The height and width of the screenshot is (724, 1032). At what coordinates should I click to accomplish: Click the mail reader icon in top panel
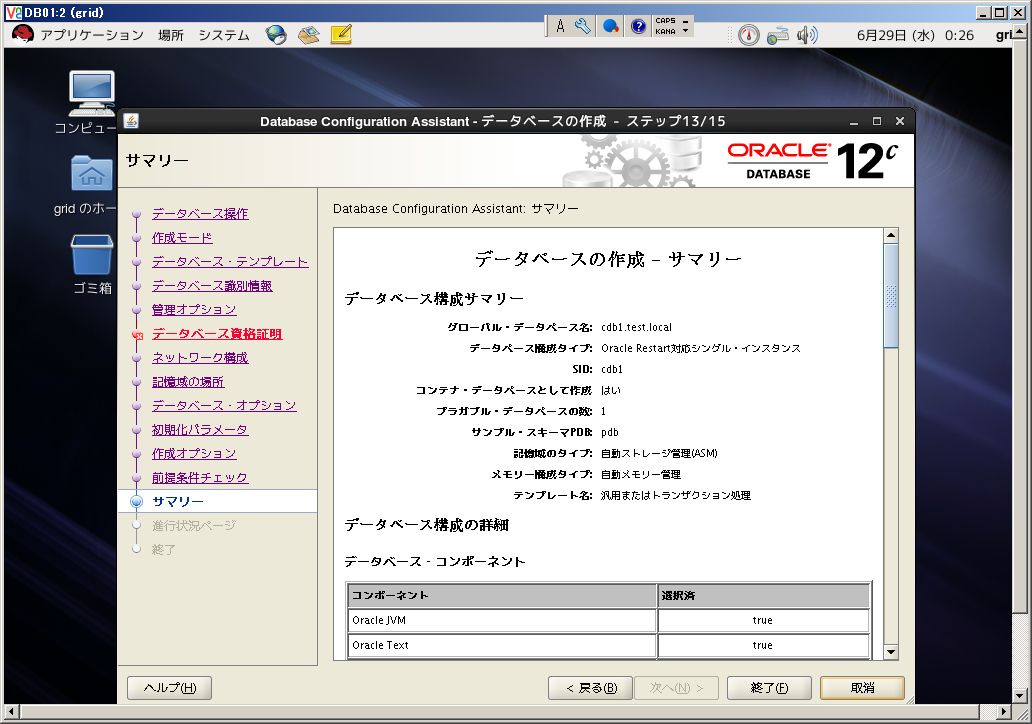pyautogui.click(x=309, y=35)
